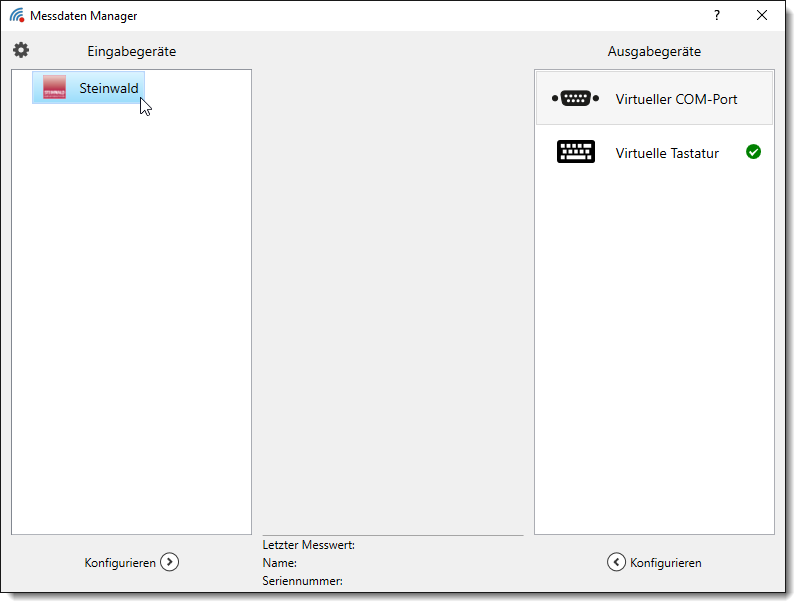Click the left-arrow circle under Ausgabegeräte
Viewport: 801px width, 608px height.
[616, 562]
